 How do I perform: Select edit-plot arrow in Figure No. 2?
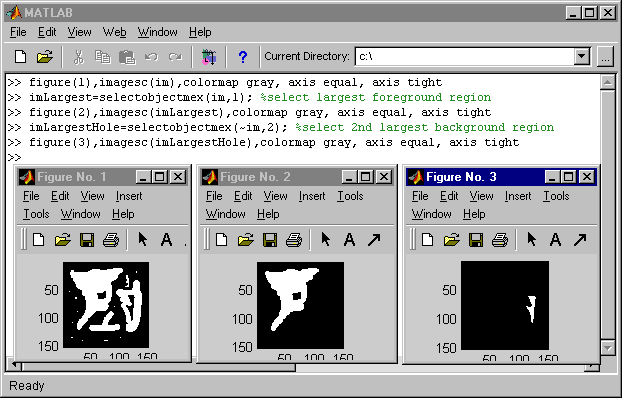(326, 239)
